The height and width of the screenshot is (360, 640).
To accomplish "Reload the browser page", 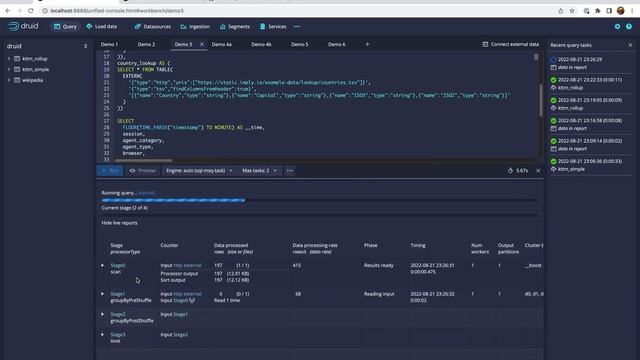I will coord(31,11).
